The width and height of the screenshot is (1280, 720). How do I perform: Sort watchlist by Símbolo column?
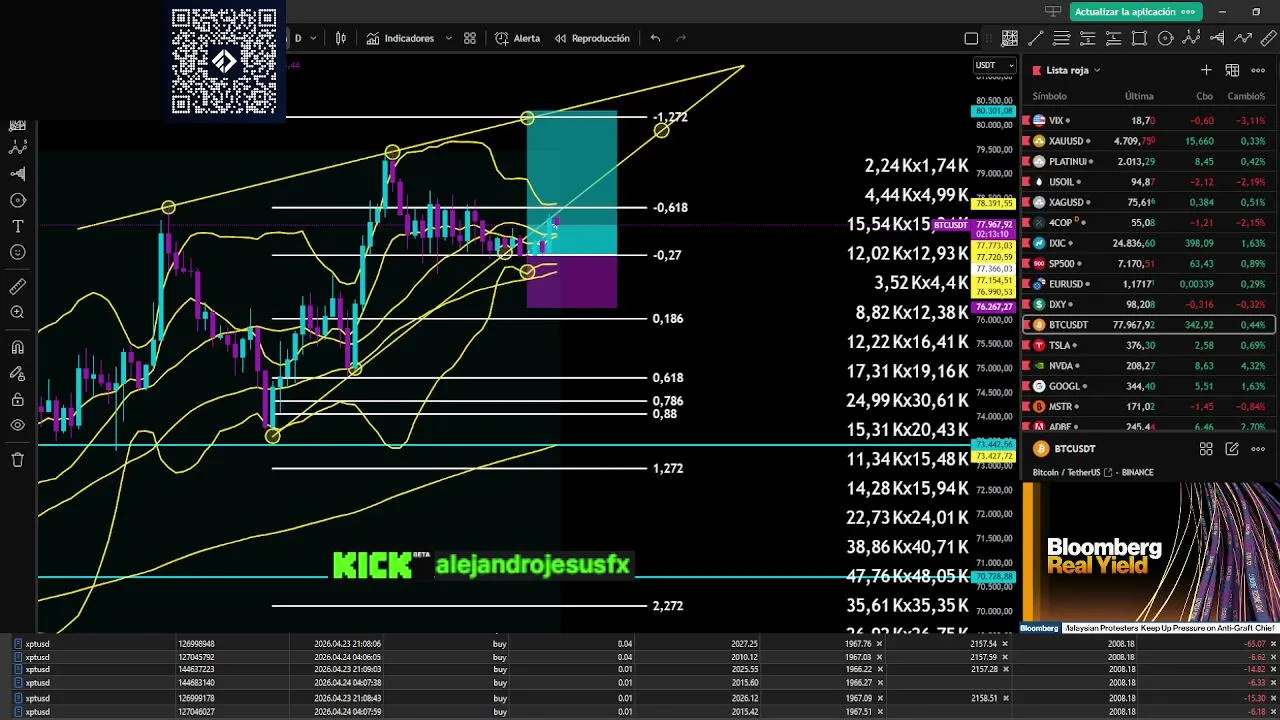pos(1049,96)
